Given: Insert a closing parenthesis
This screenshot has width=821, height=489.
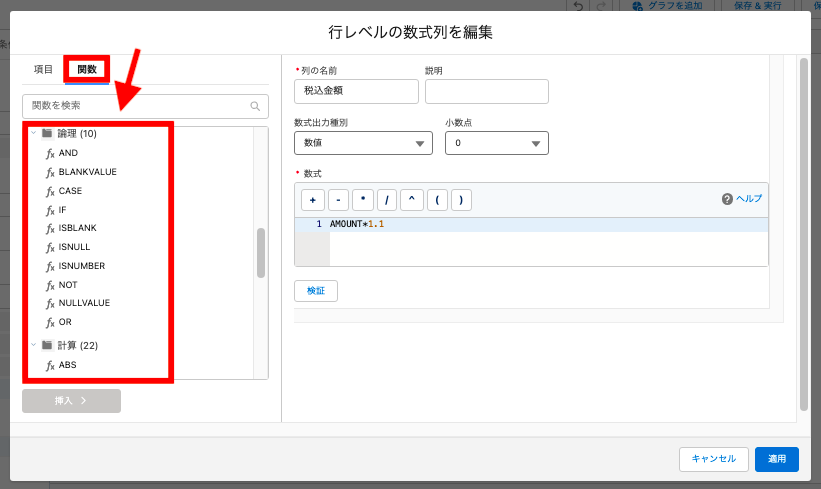Looking at the screenshot, I should tap(460, 199).
